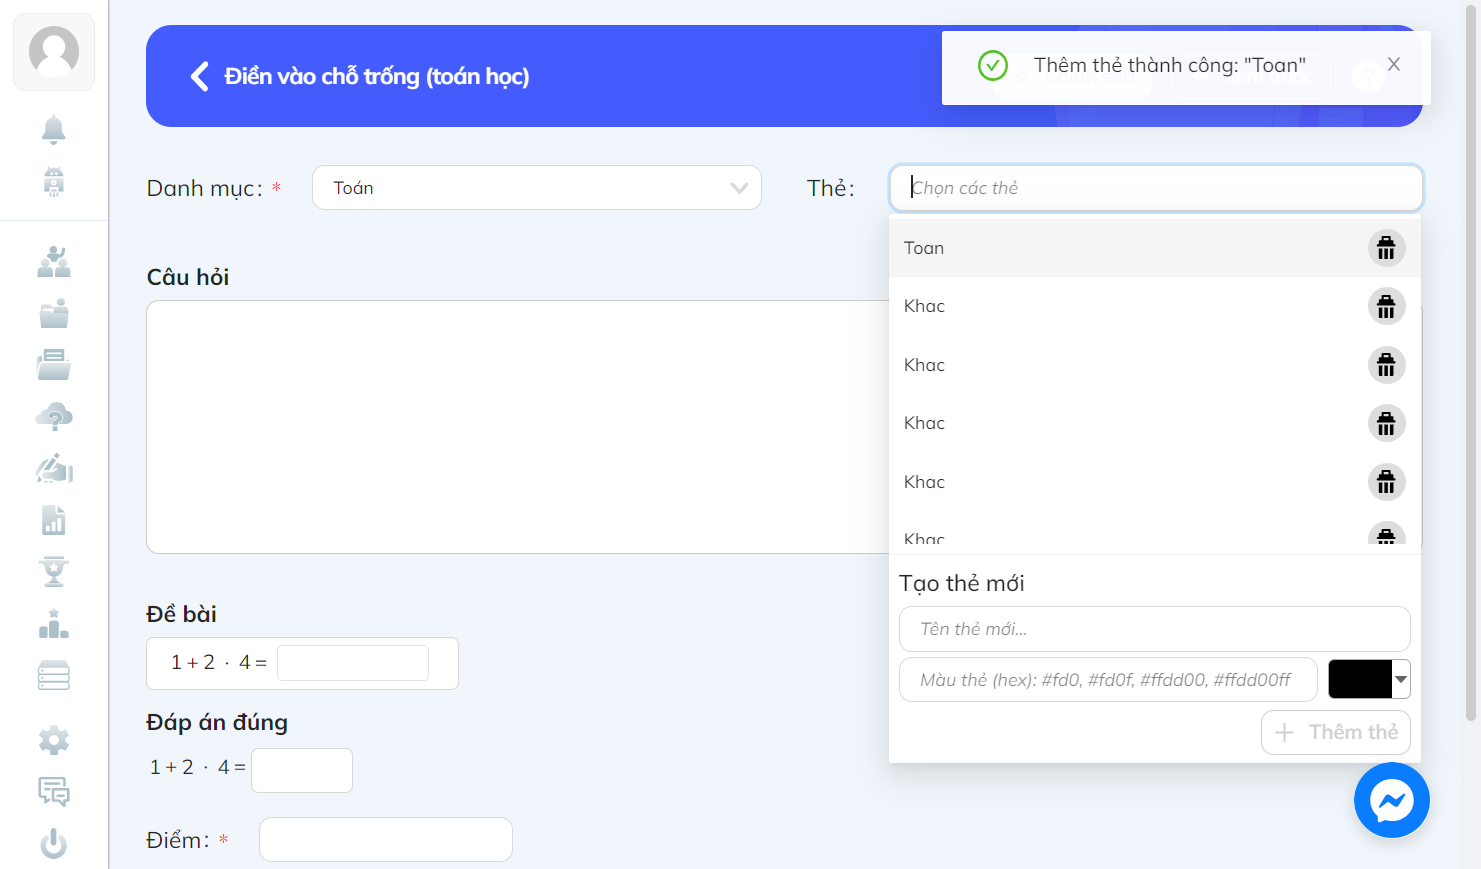Click the black tag color swatch

[1360, 679]
